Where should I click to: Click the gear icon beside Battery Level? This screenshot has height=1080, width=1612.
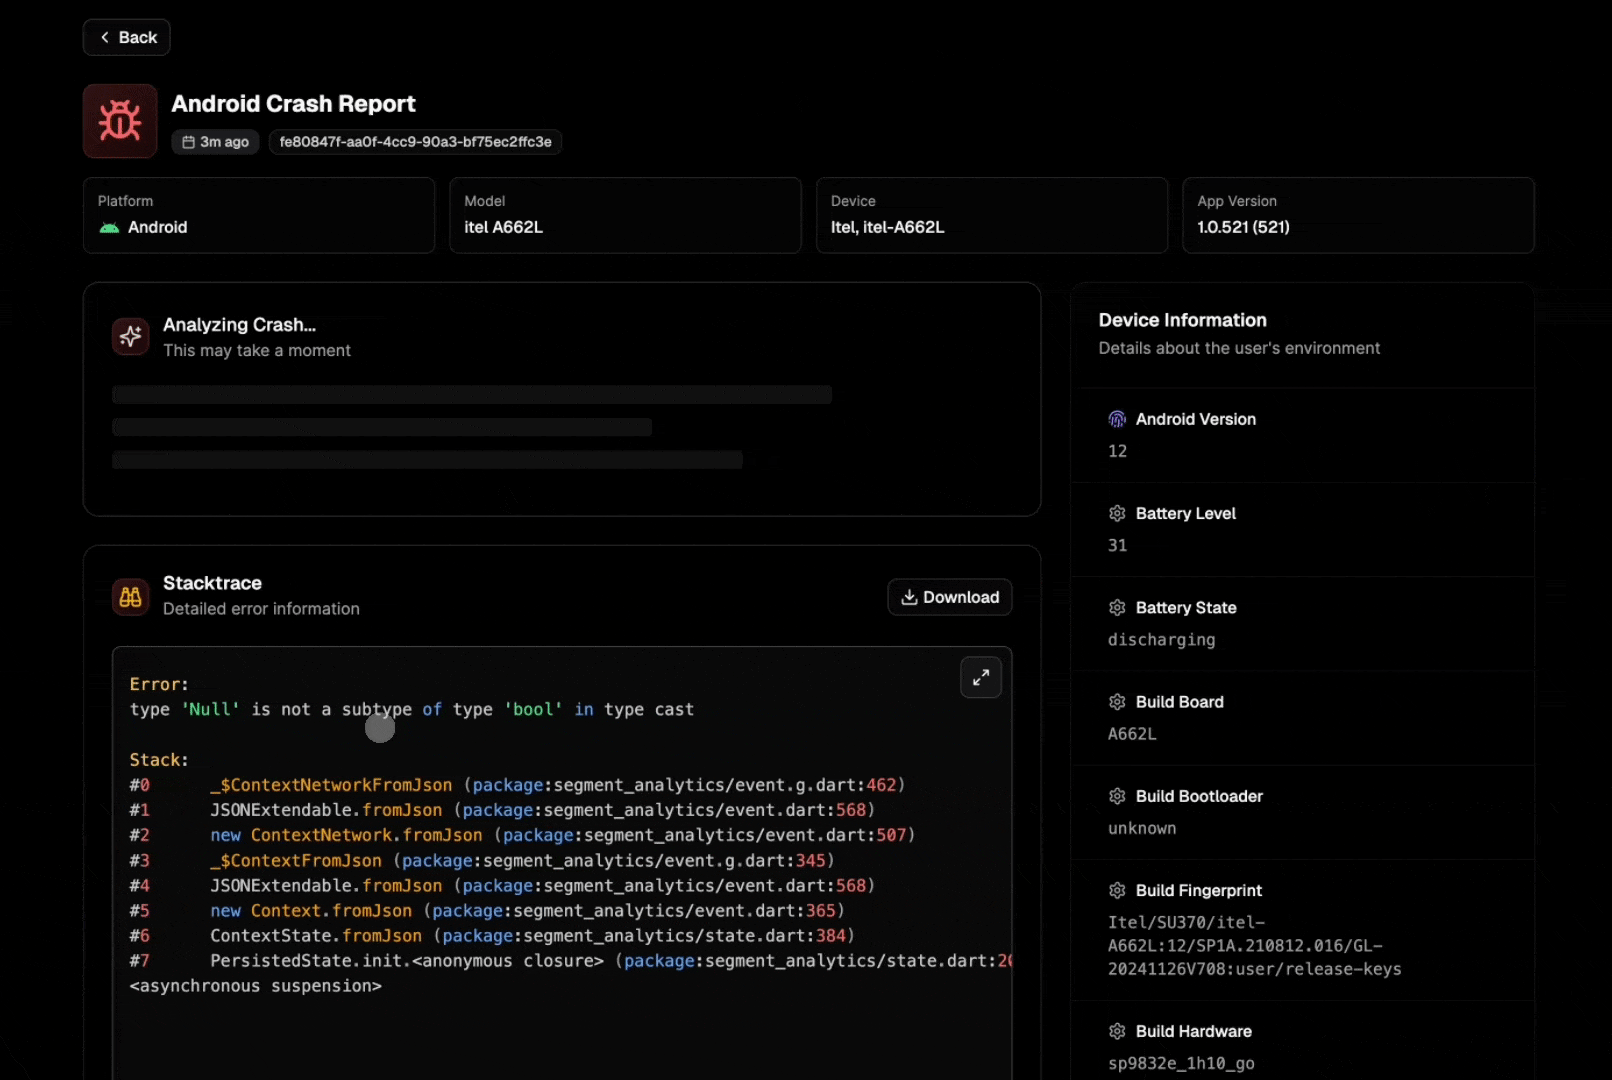1117,513
